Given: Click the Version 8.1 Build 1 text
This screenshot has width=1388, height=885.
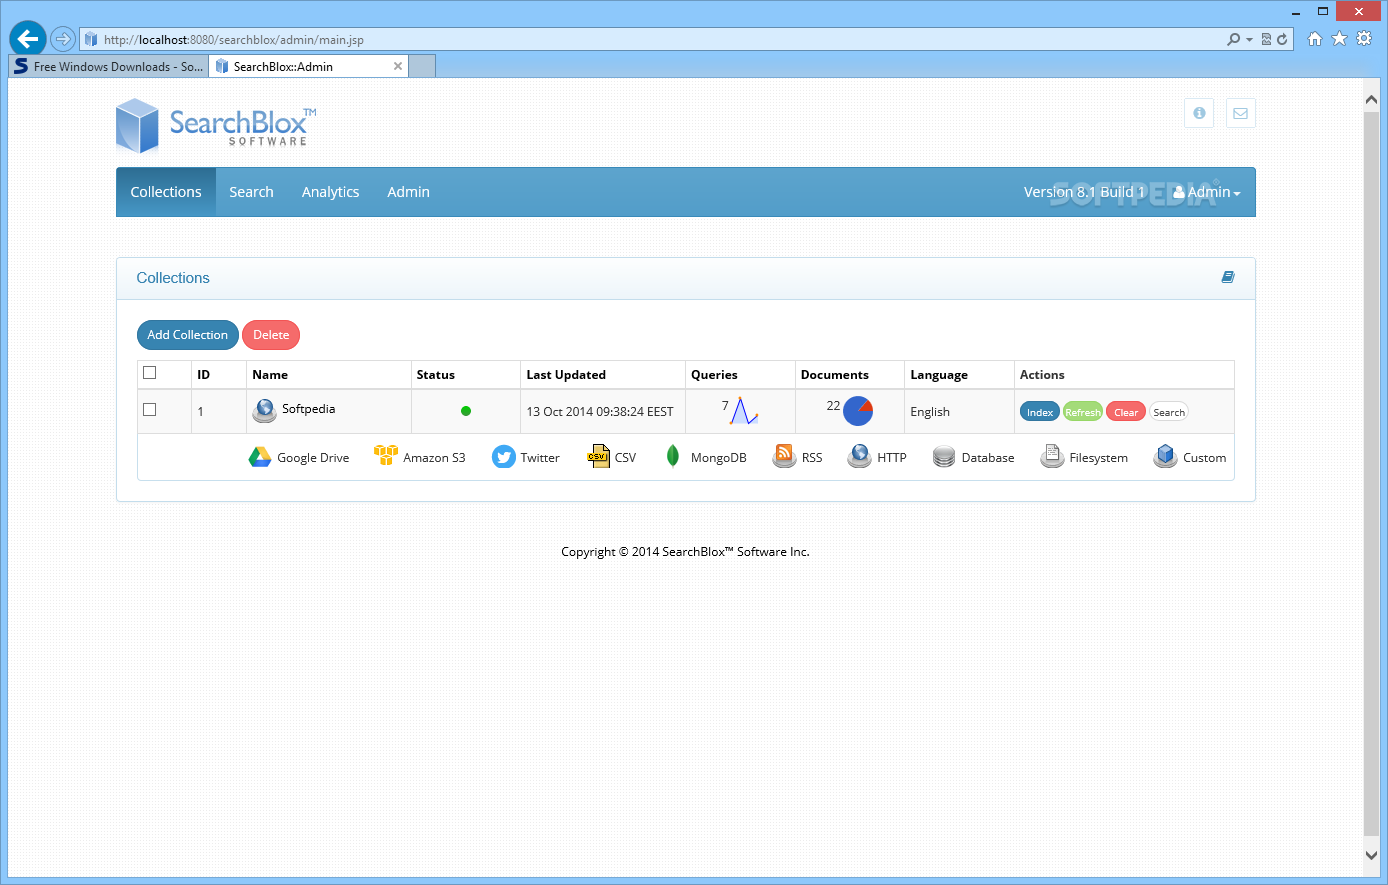Looking at the screenshot, I should (x=1084, y=192).
